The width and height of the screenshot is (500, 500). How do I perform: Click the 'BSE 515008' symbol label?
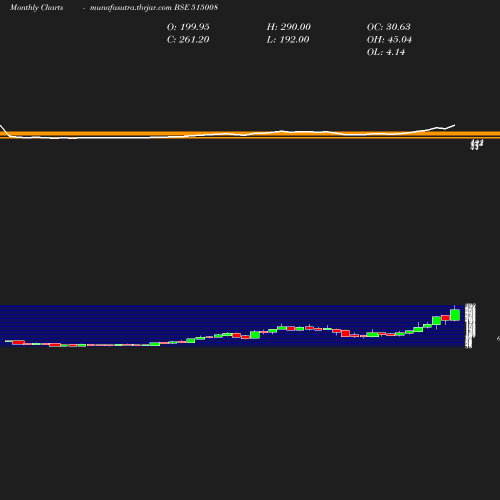coord(196,7)
